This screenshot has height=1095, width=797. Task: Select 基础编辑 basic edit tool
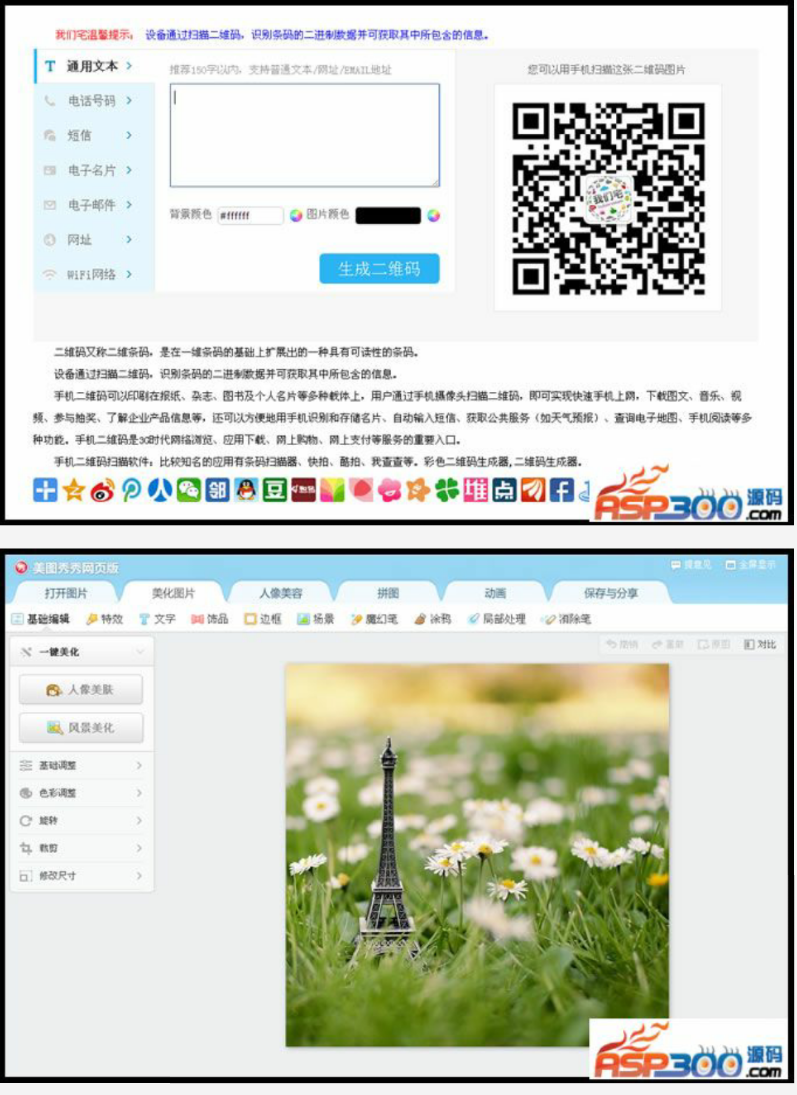click(x=41, y=619)
